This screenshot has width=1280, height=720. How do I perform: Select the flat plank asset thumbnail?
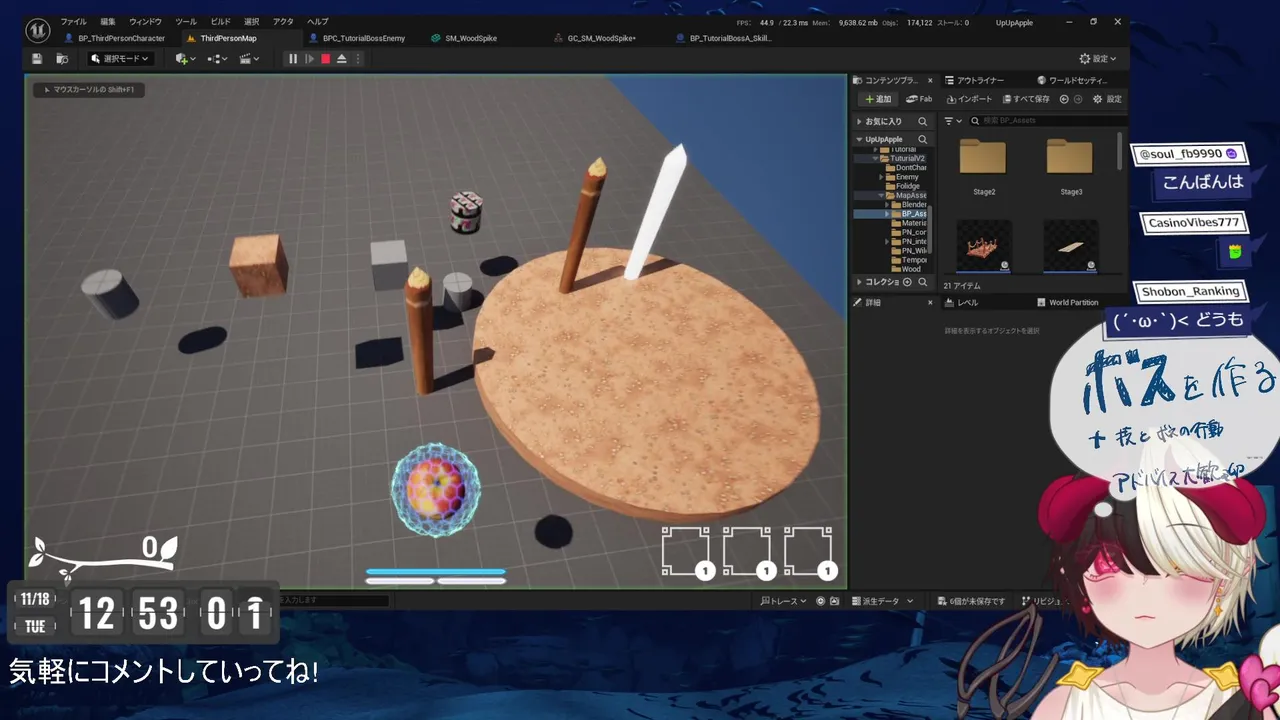coord(1071,246)
